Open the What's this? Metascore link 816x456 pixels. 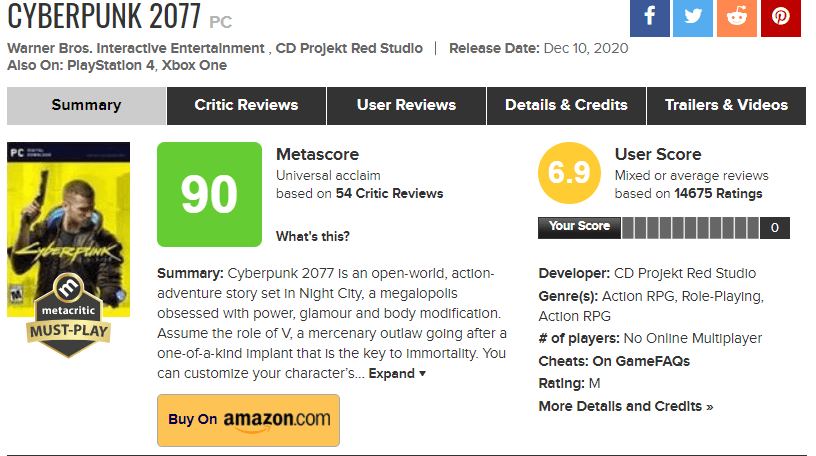[313, 236]
